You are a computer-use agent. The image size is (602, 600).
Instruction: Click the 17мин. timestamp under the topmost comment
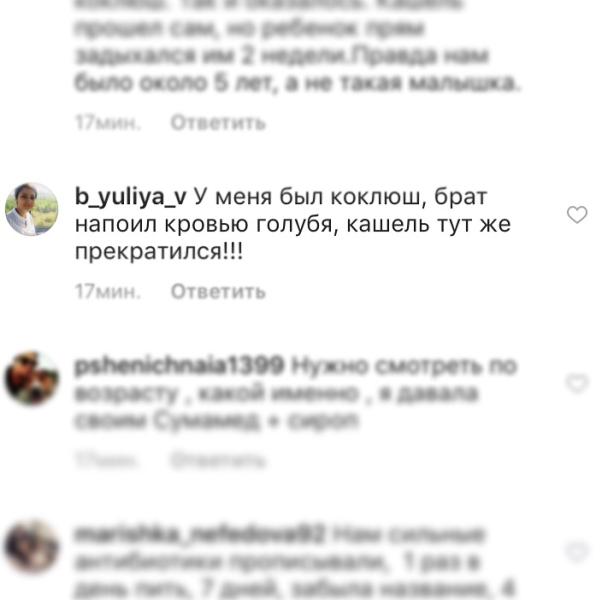coord(108,123)
